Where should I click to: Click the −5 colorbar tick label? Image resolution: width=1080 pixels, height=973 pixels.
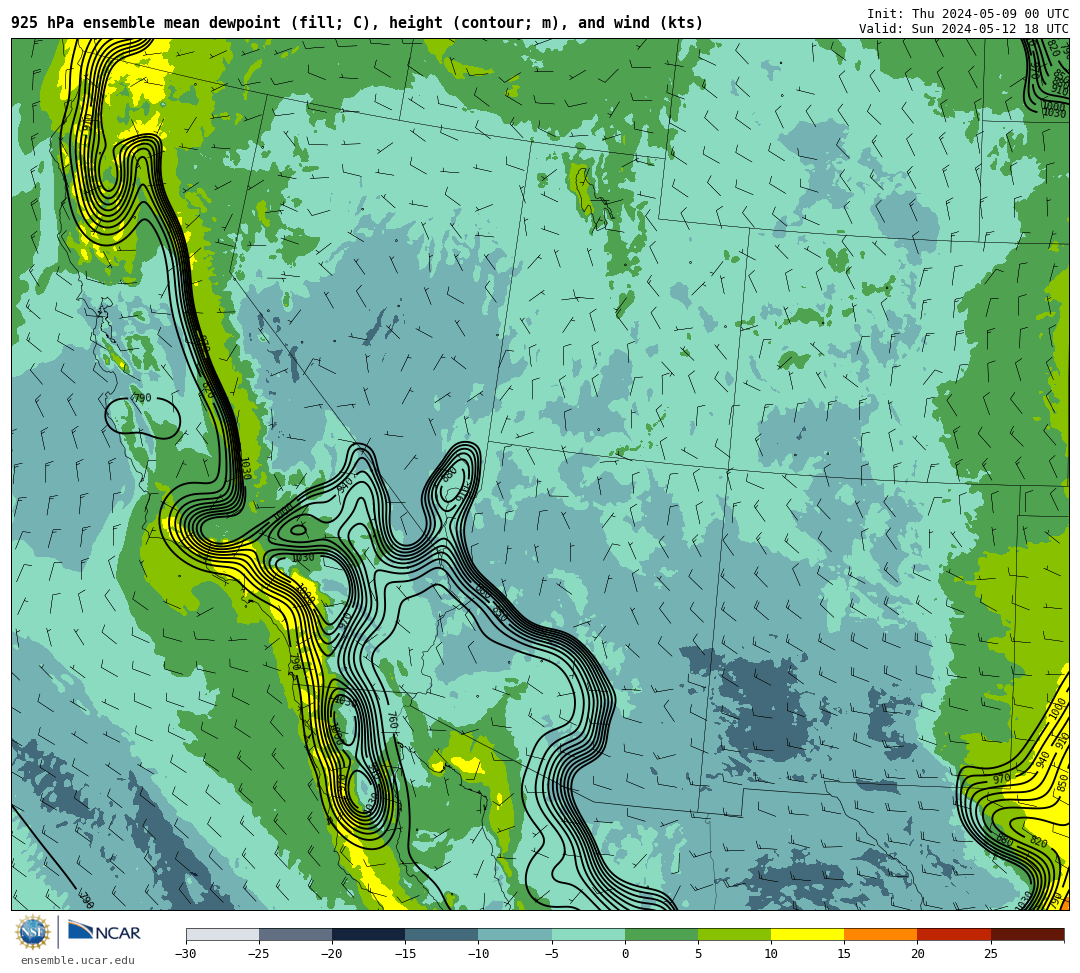tap(551, 954)
